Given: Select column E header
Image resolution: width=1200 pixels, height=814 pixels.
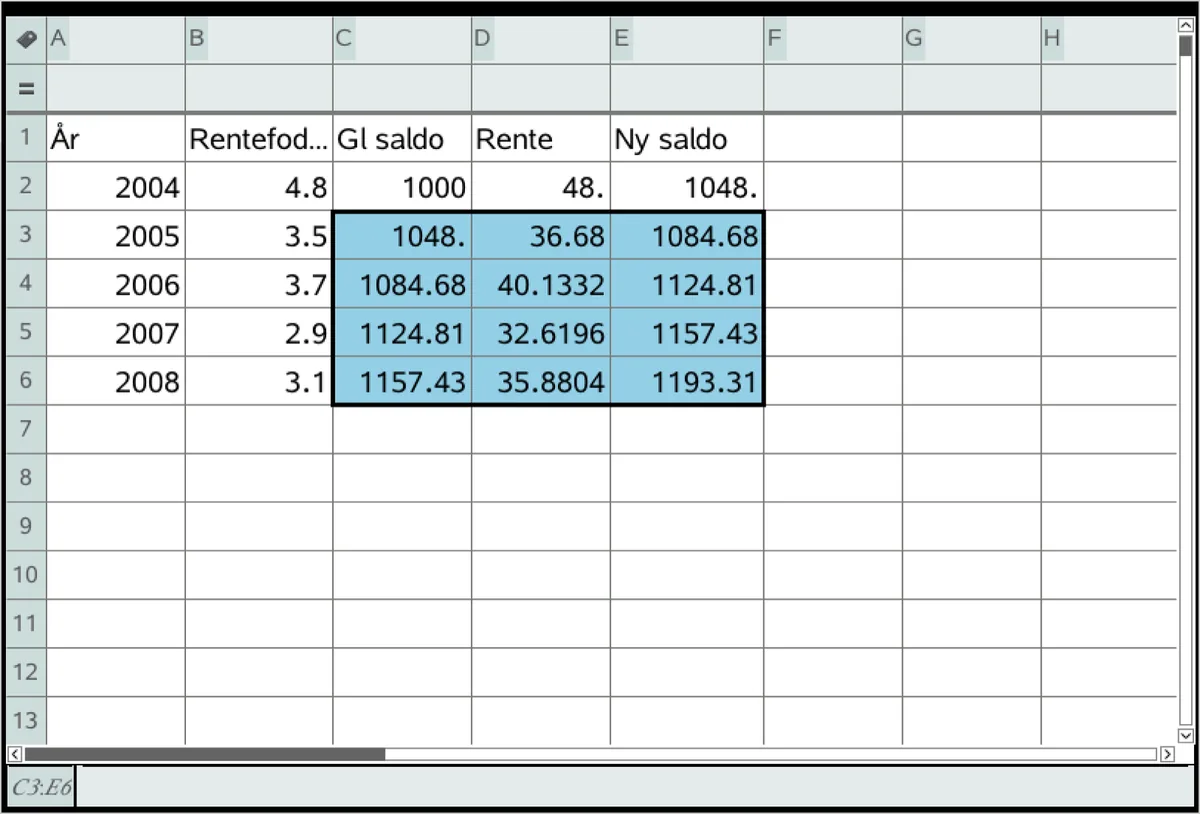Looking at the screenshot, I should click(687, 40).
